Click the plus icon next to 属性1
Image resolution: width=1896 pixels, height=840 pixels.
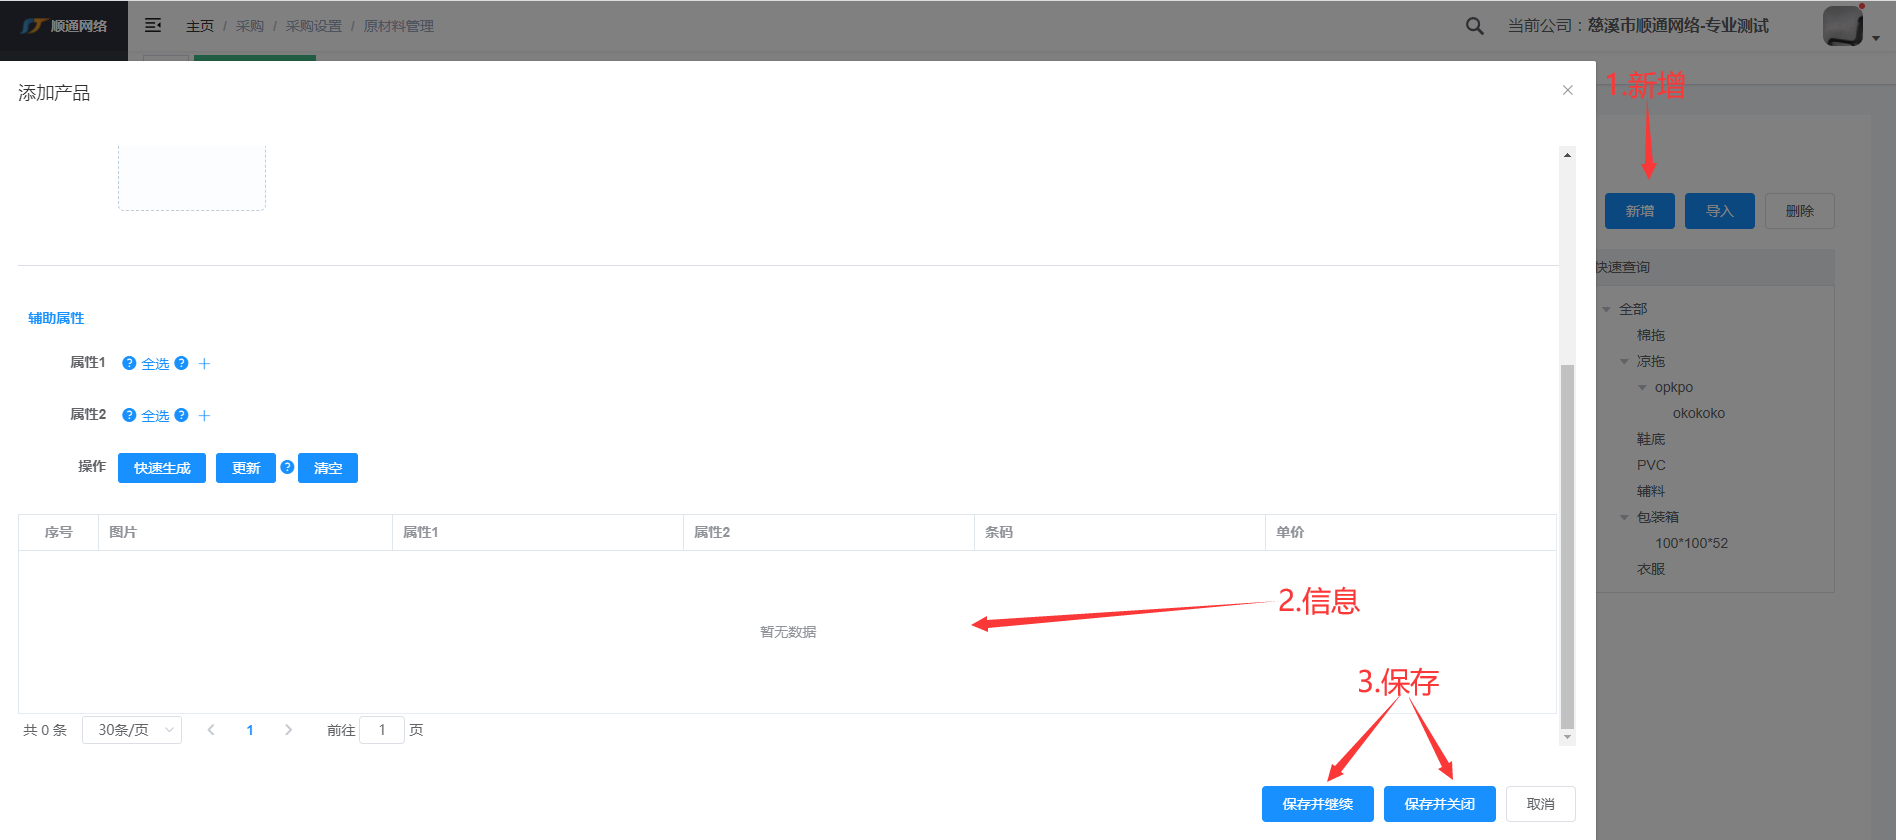pyautogui.click(x=204, y=363)
